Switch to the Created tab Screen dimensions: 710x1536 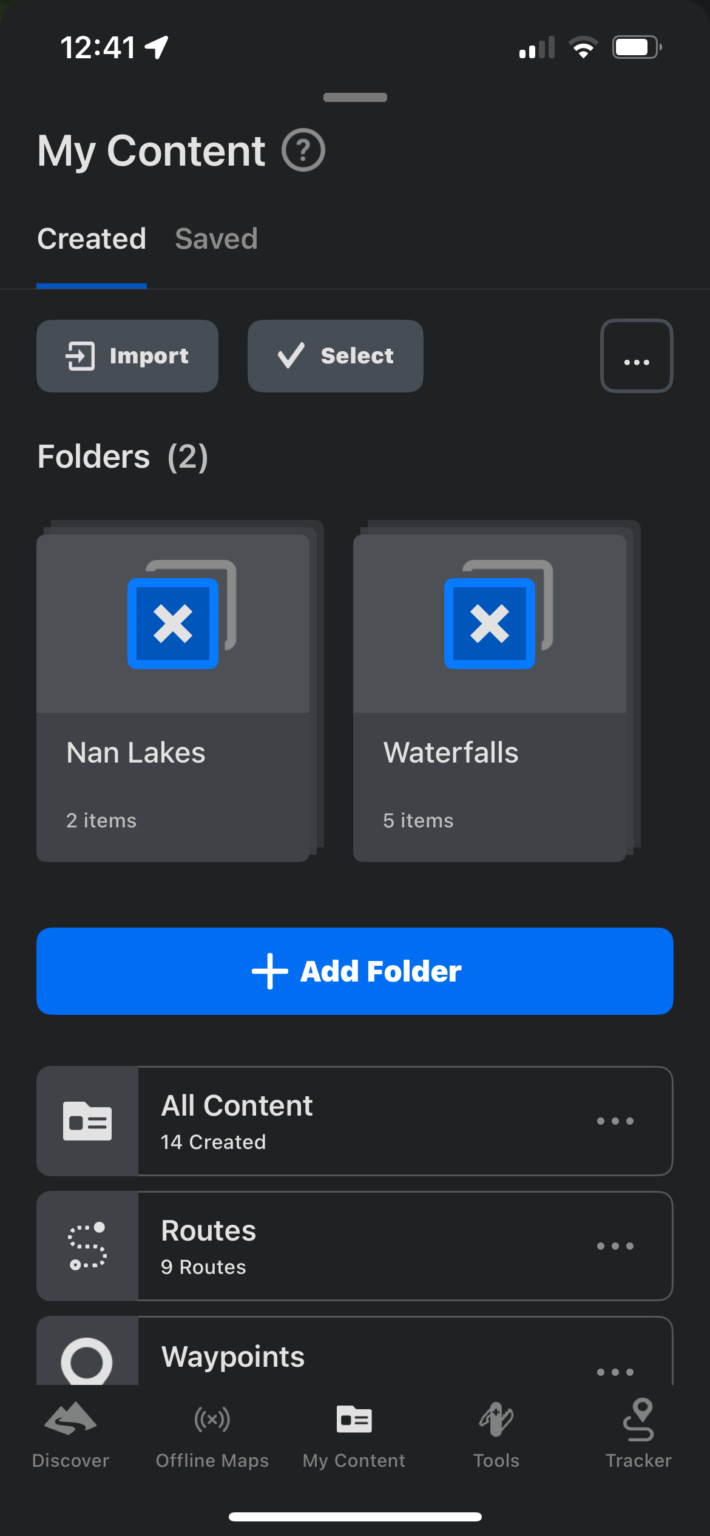coord(92,239)
